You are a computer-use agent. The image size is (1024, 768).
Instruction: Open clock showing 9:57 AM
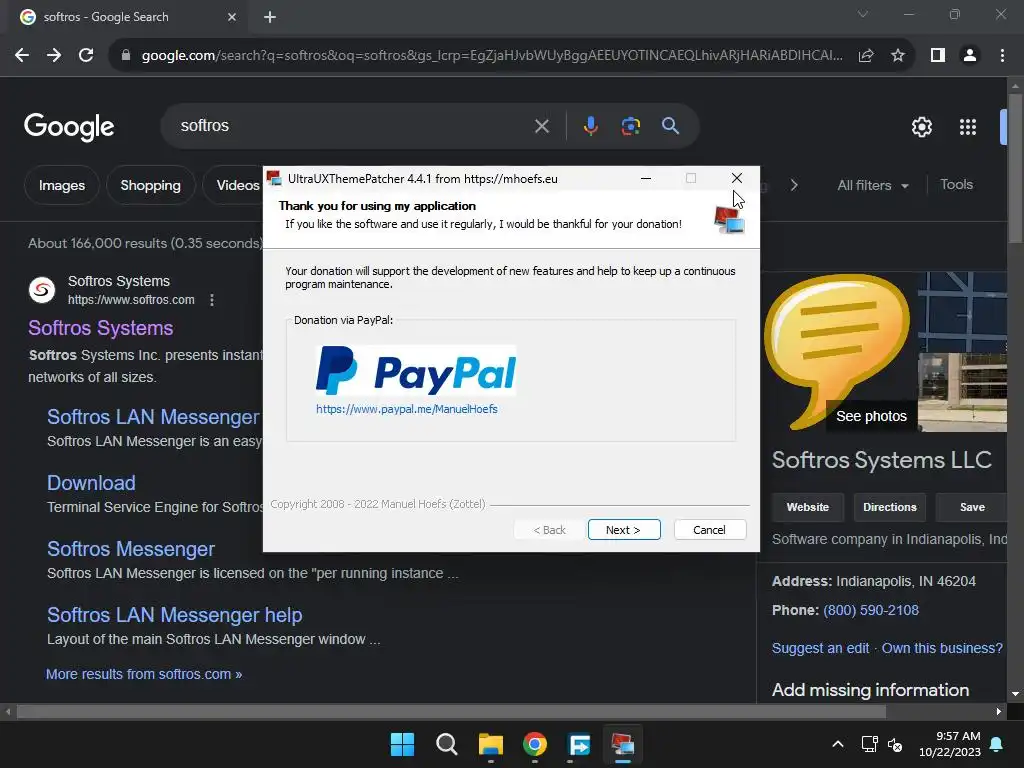950,744
